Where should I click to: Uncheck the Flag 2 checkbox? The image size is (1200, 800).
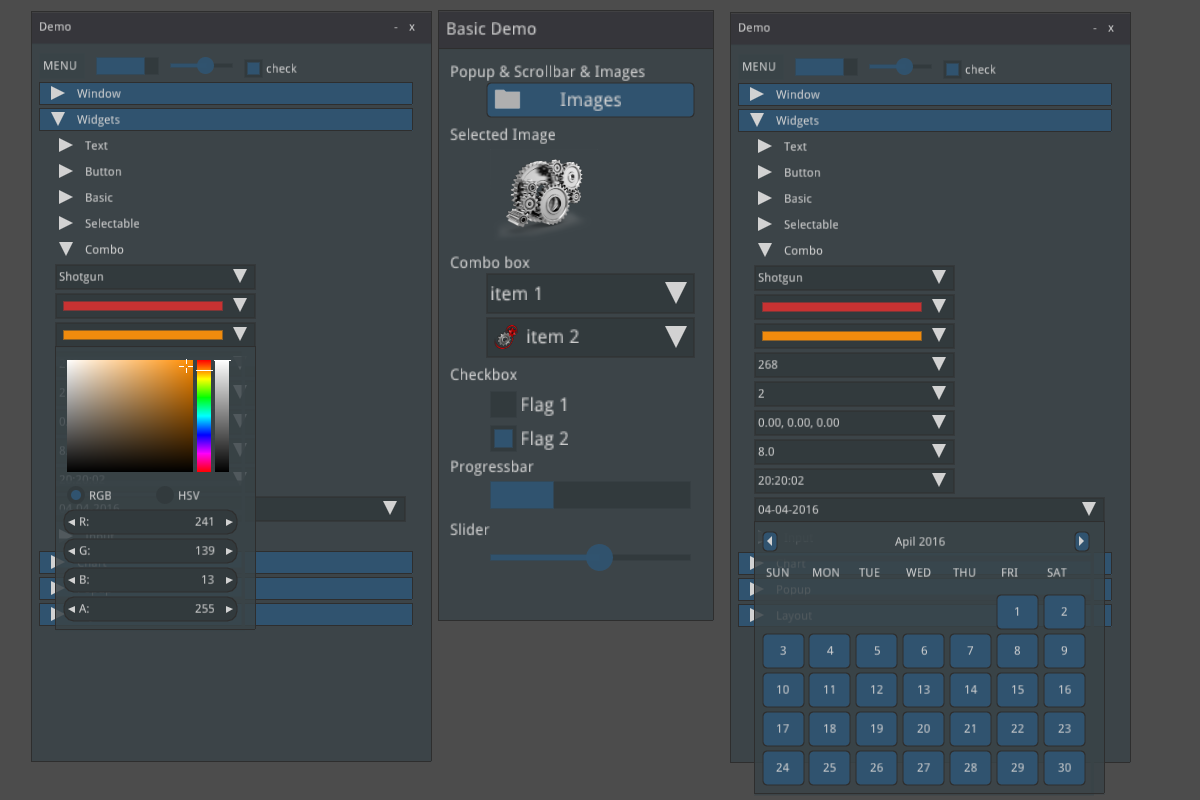[503, 439]
